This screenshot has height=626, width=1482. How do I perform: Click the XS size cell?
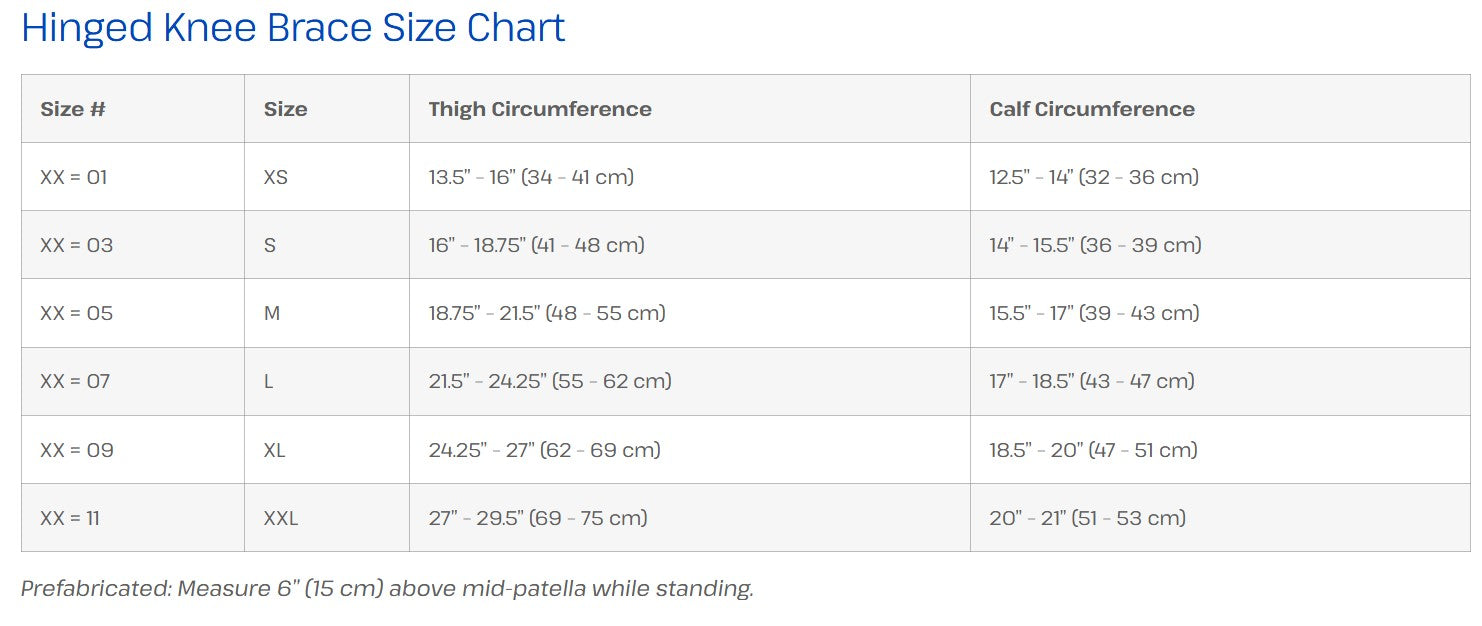click(276, 177)
